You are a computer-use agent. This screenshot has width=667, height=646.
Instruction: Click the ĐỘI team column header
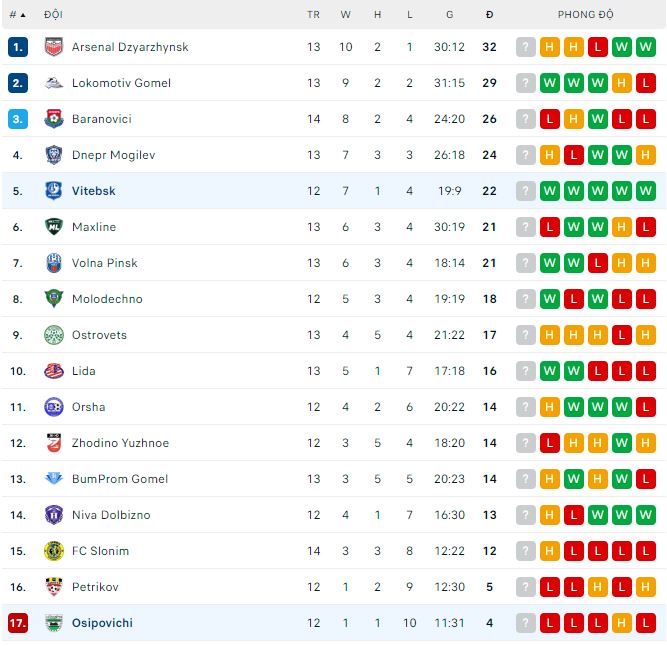click(x=53, y=15)
